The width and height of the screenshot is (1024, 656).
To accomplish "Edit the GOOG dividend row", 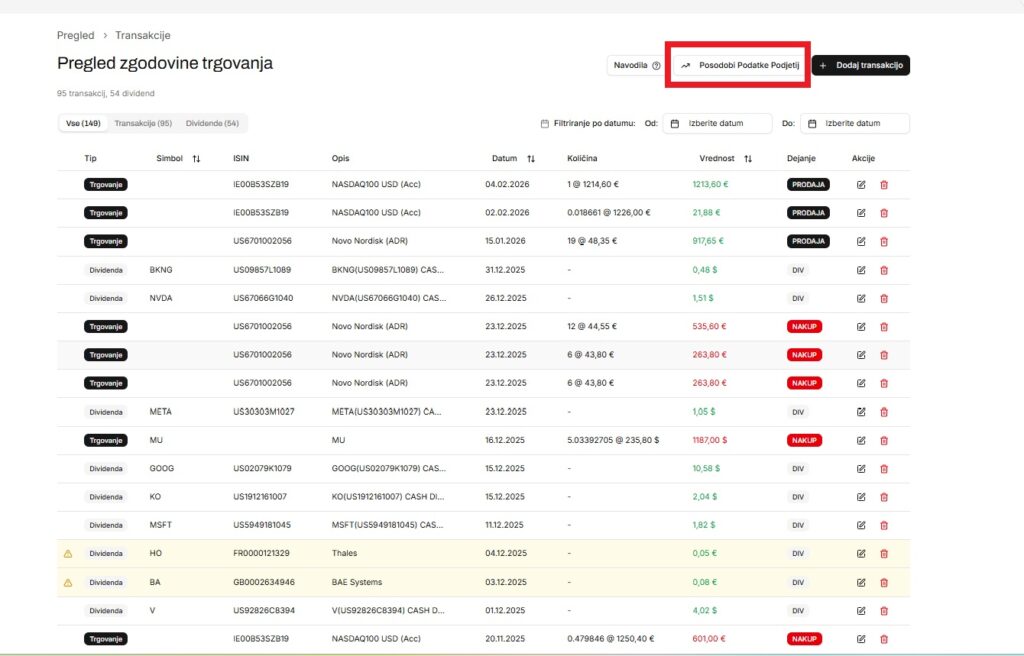I will 861,468.
